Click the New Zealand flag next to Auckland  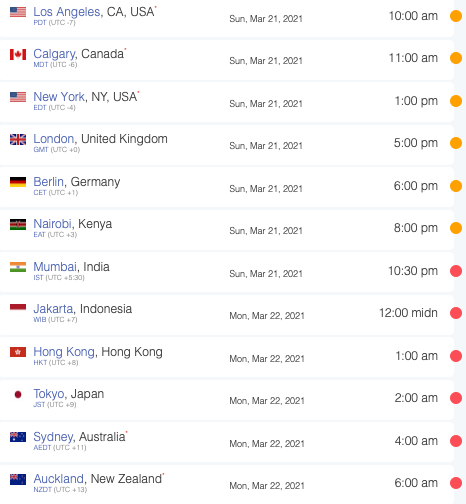(18, 479)
